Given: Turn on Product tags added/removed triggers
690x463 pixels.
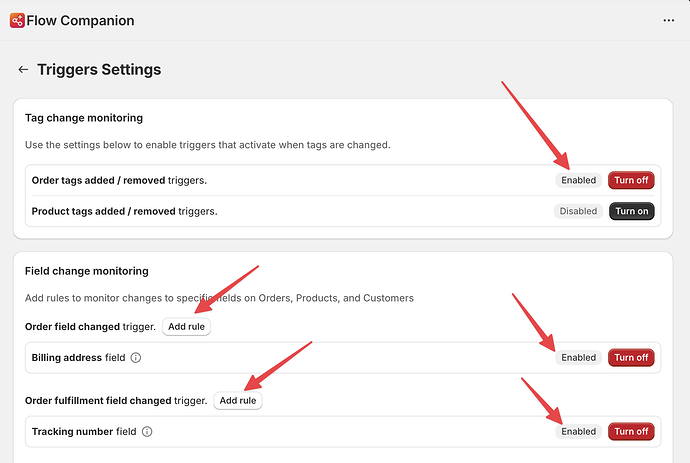Looking at the screenshot, I should 631,211.
